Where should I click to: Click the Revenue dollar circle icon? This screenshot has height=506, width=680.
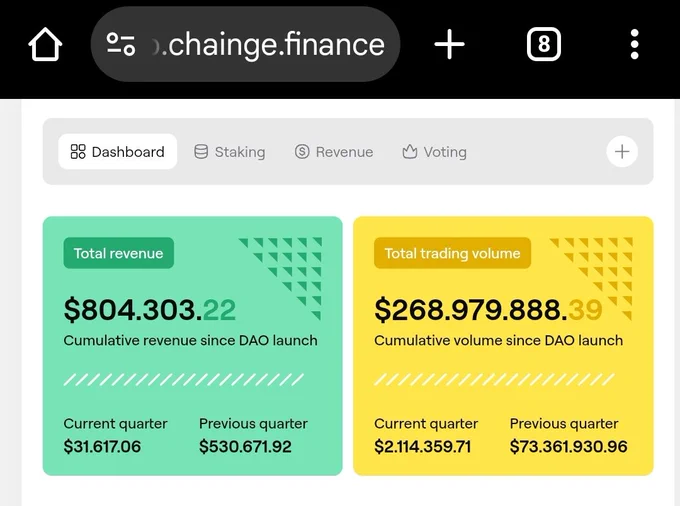click(302, 152)
